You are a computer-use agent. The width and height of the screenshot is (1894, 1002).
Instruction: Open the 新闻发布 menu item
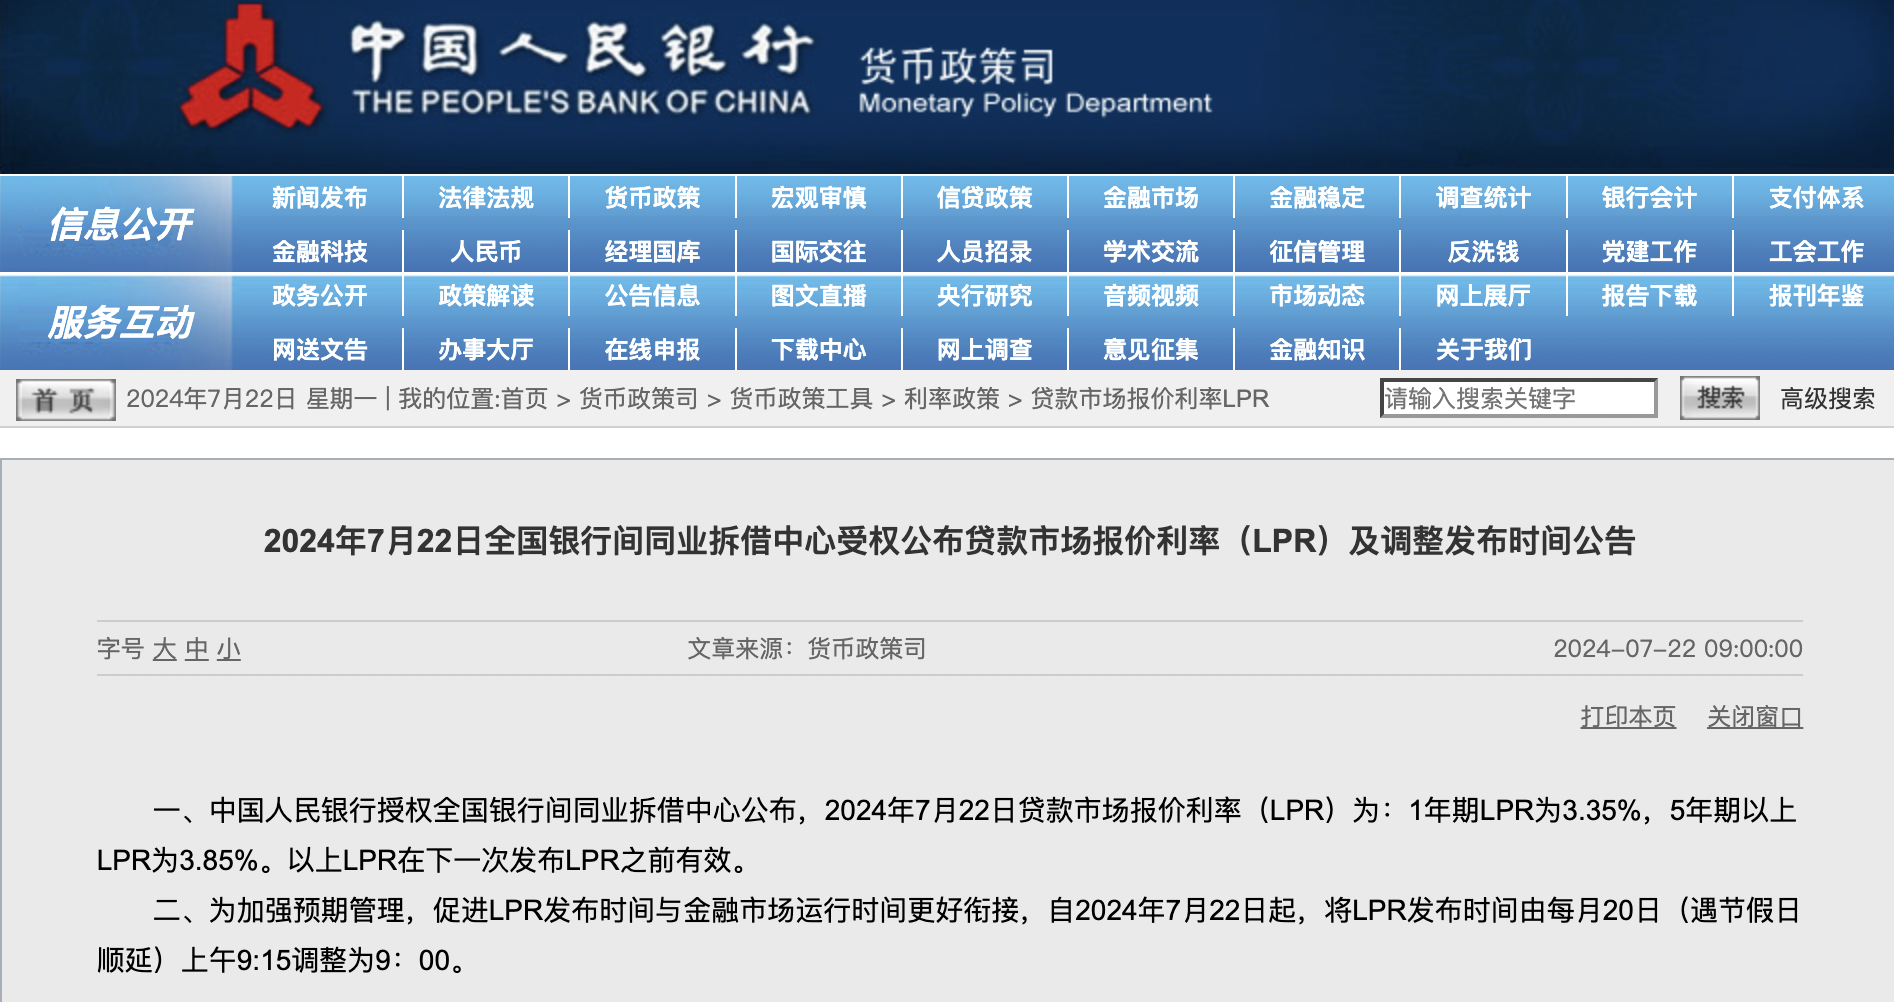click(320, 198)
